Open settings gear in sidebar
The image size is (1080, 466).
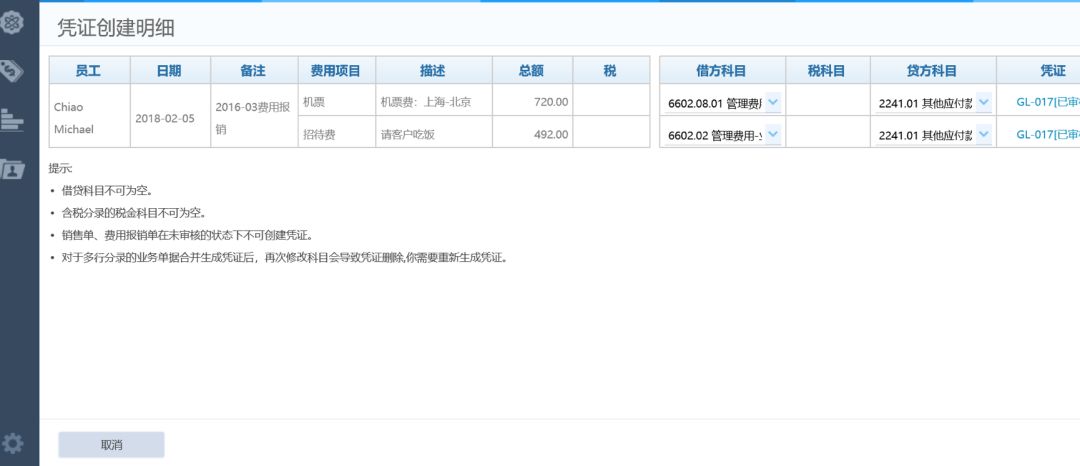[13, 443]
